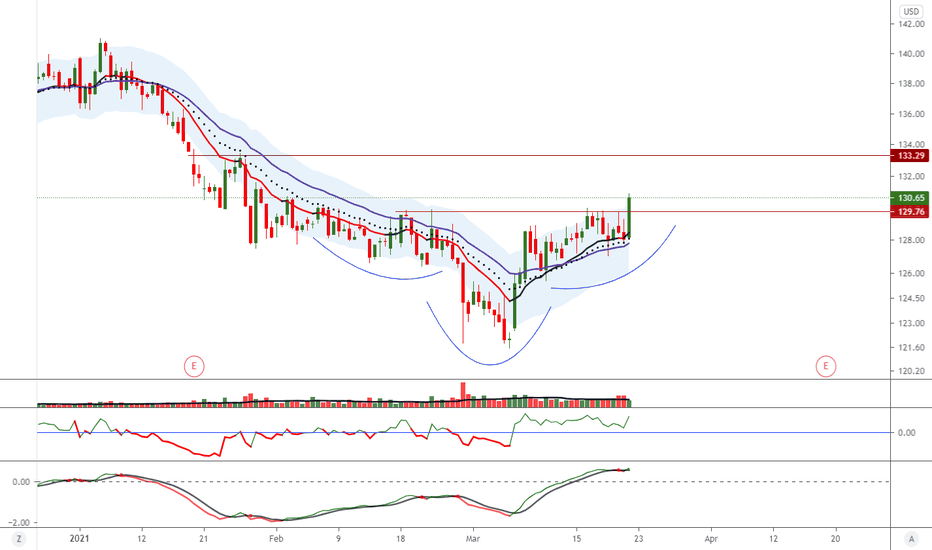Viewport: 932px width, 550px height.
Task: Open the timezone Z button
Action: 19,539
